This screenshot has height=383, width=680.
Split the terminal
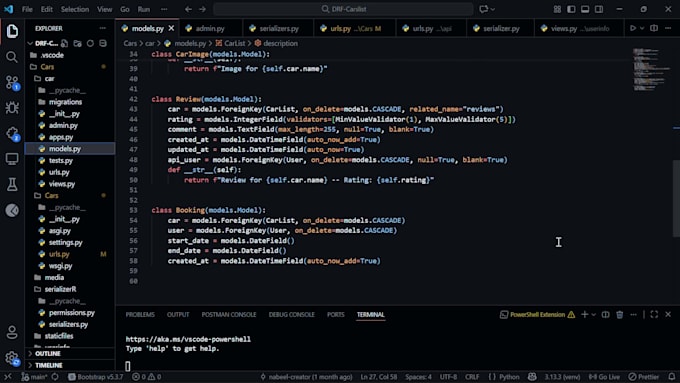click(605, 314)
